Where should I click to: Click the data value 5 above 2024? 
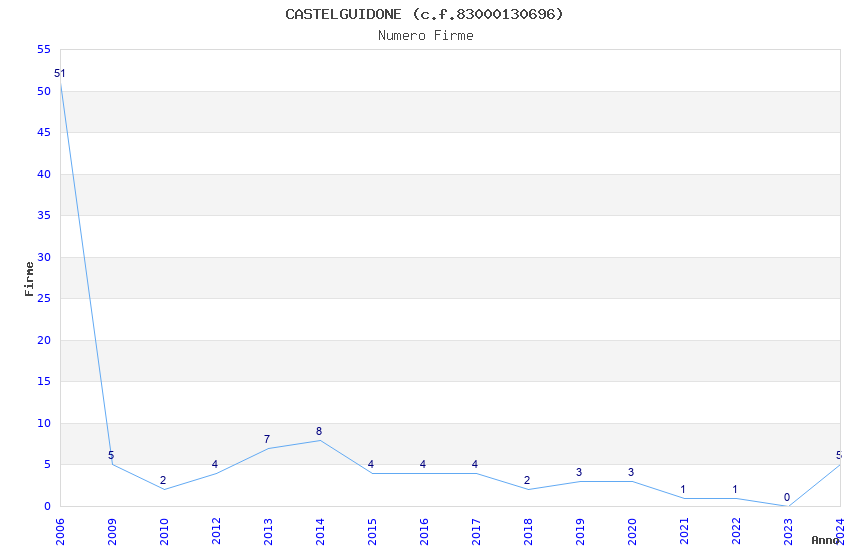[839, 455]
